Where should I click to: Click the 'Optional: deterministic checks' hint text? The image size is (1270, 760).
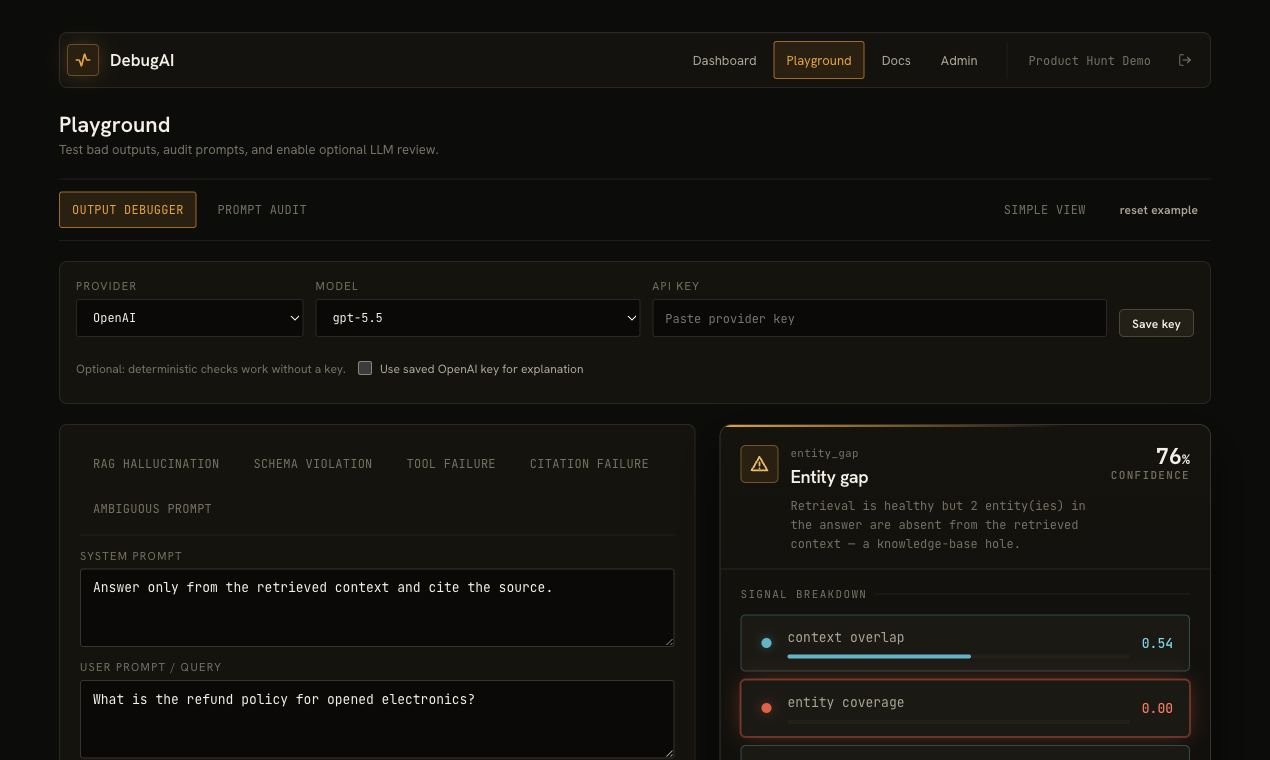tap(210, 369)
